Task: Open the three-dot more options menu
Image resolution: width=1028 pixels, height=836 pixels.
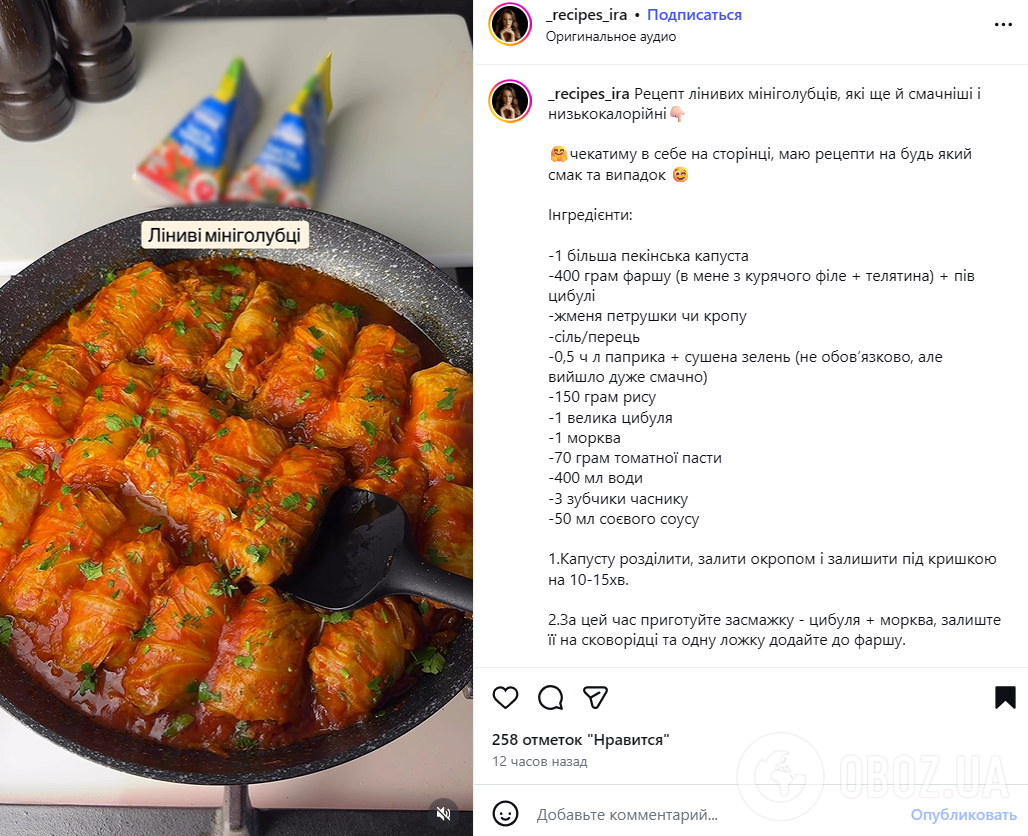Action: pos(1003,25)
